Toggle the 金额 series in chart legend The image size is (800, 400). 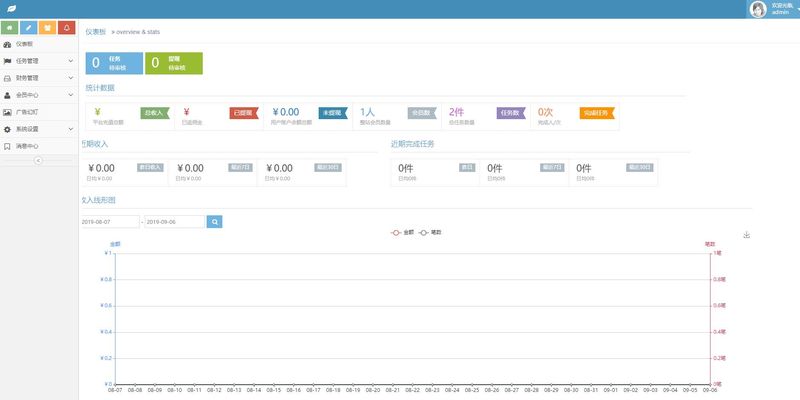pos(403,232)
